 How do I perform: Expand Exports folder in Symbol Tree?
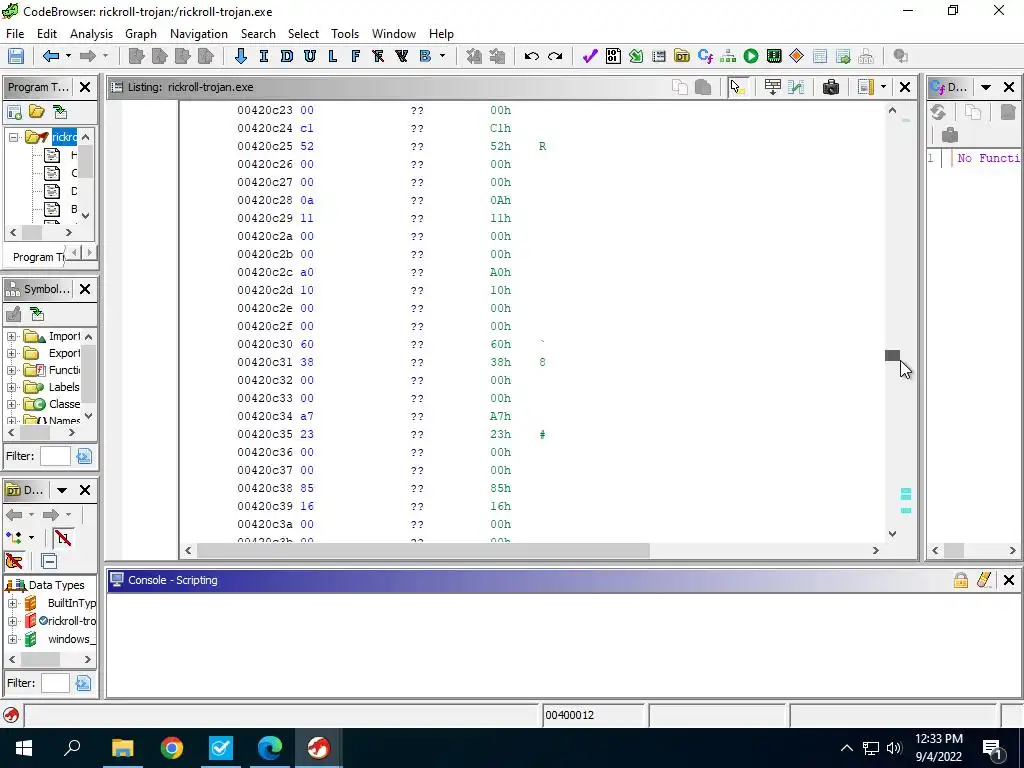tap(12, 353)
